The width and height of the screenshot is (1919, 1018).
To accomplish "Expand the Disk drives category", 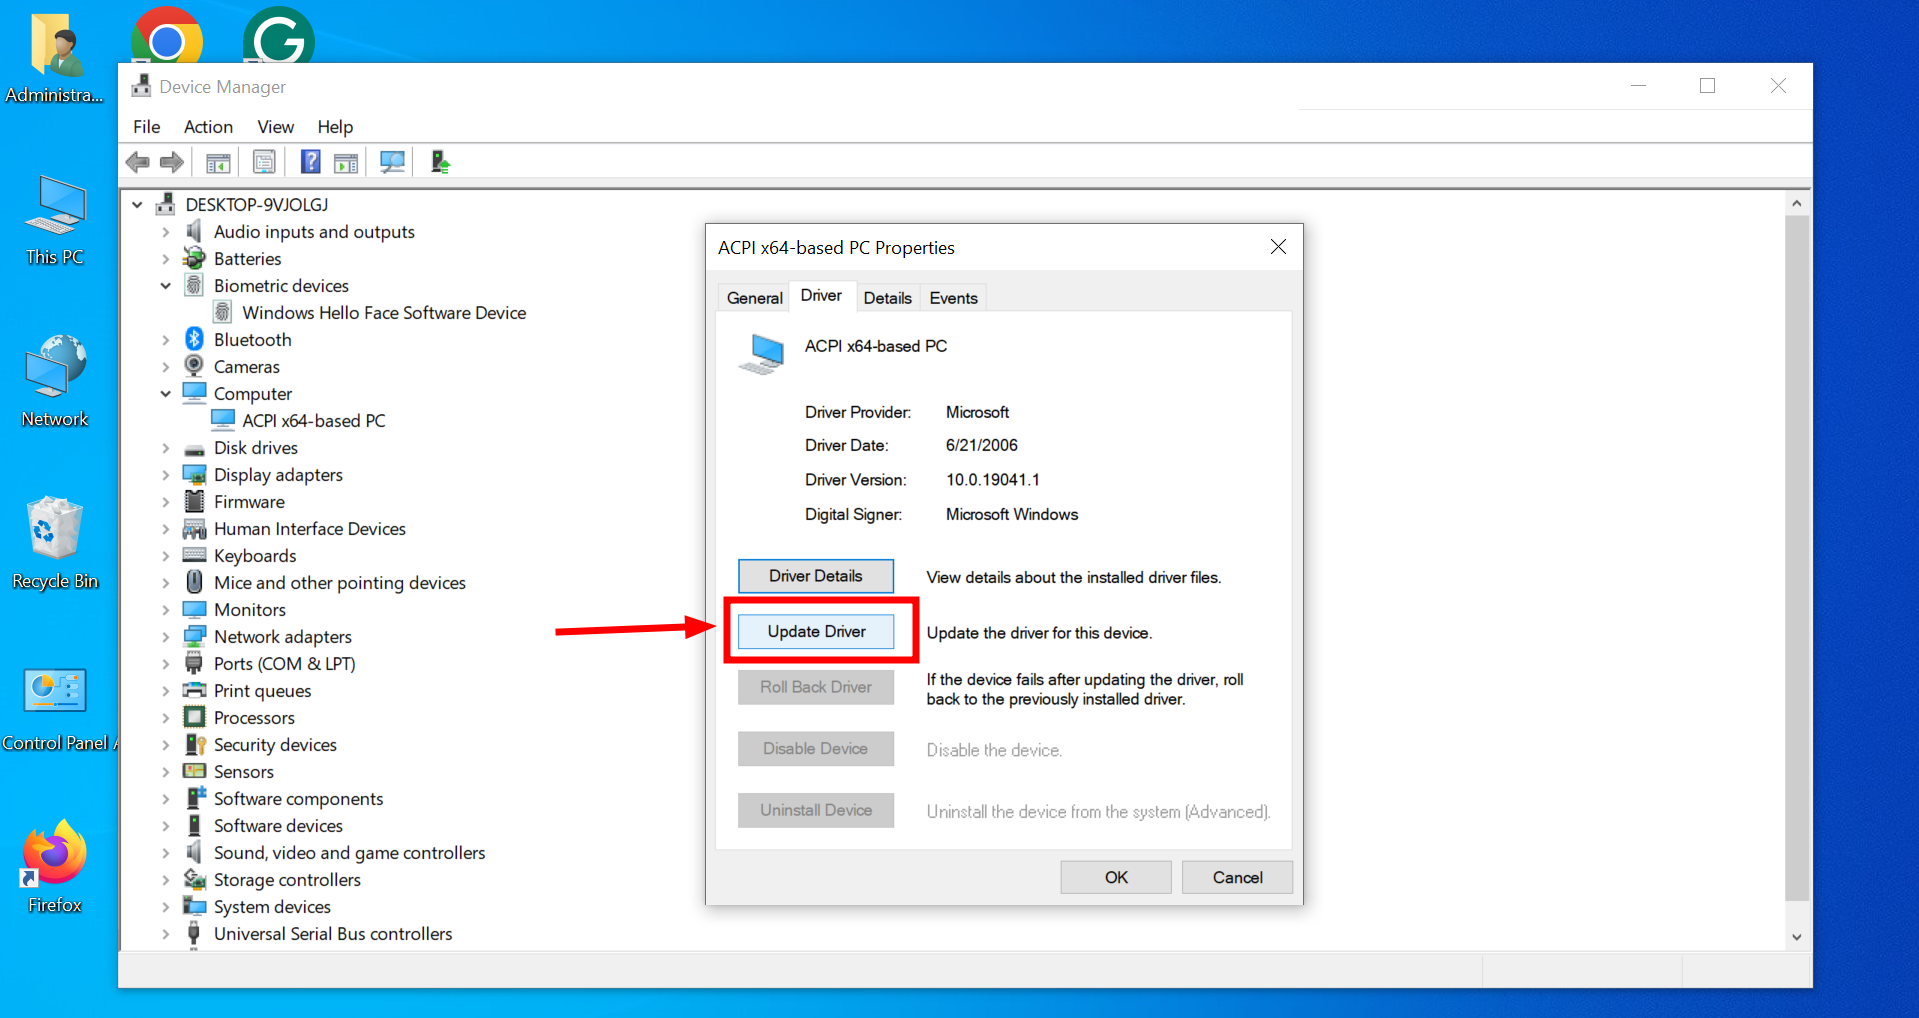I will [166, 447].
